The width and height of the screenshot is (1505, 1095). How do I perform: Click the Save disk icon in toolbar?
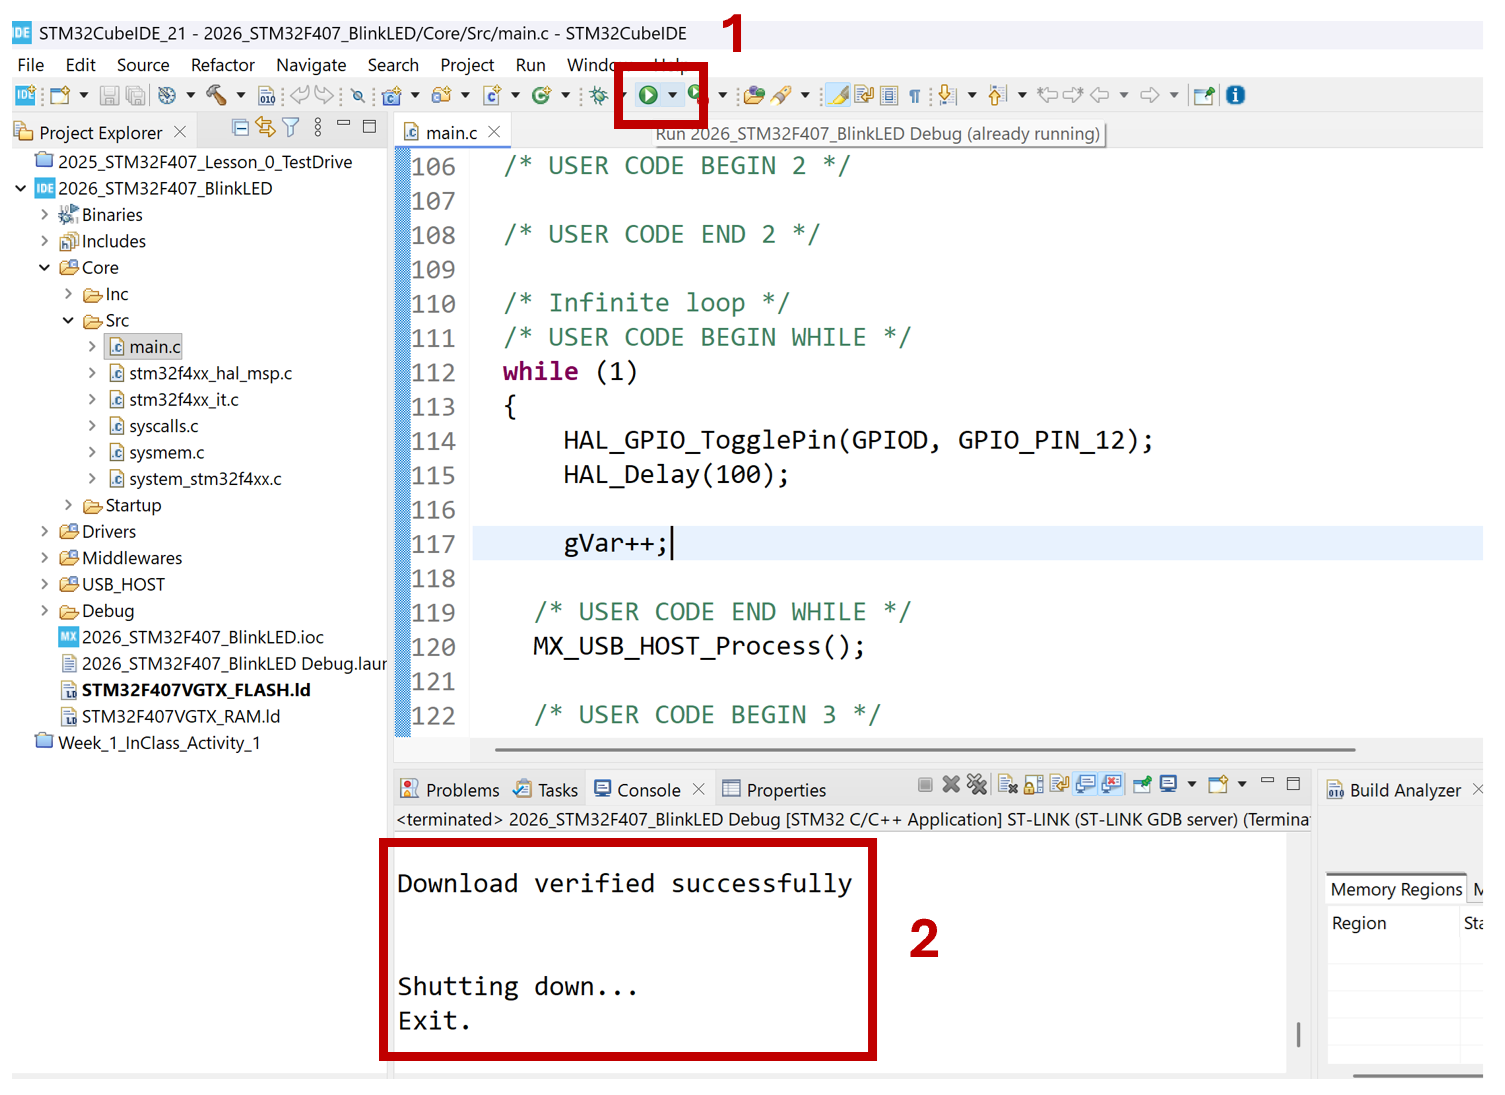tap(109, 95)
